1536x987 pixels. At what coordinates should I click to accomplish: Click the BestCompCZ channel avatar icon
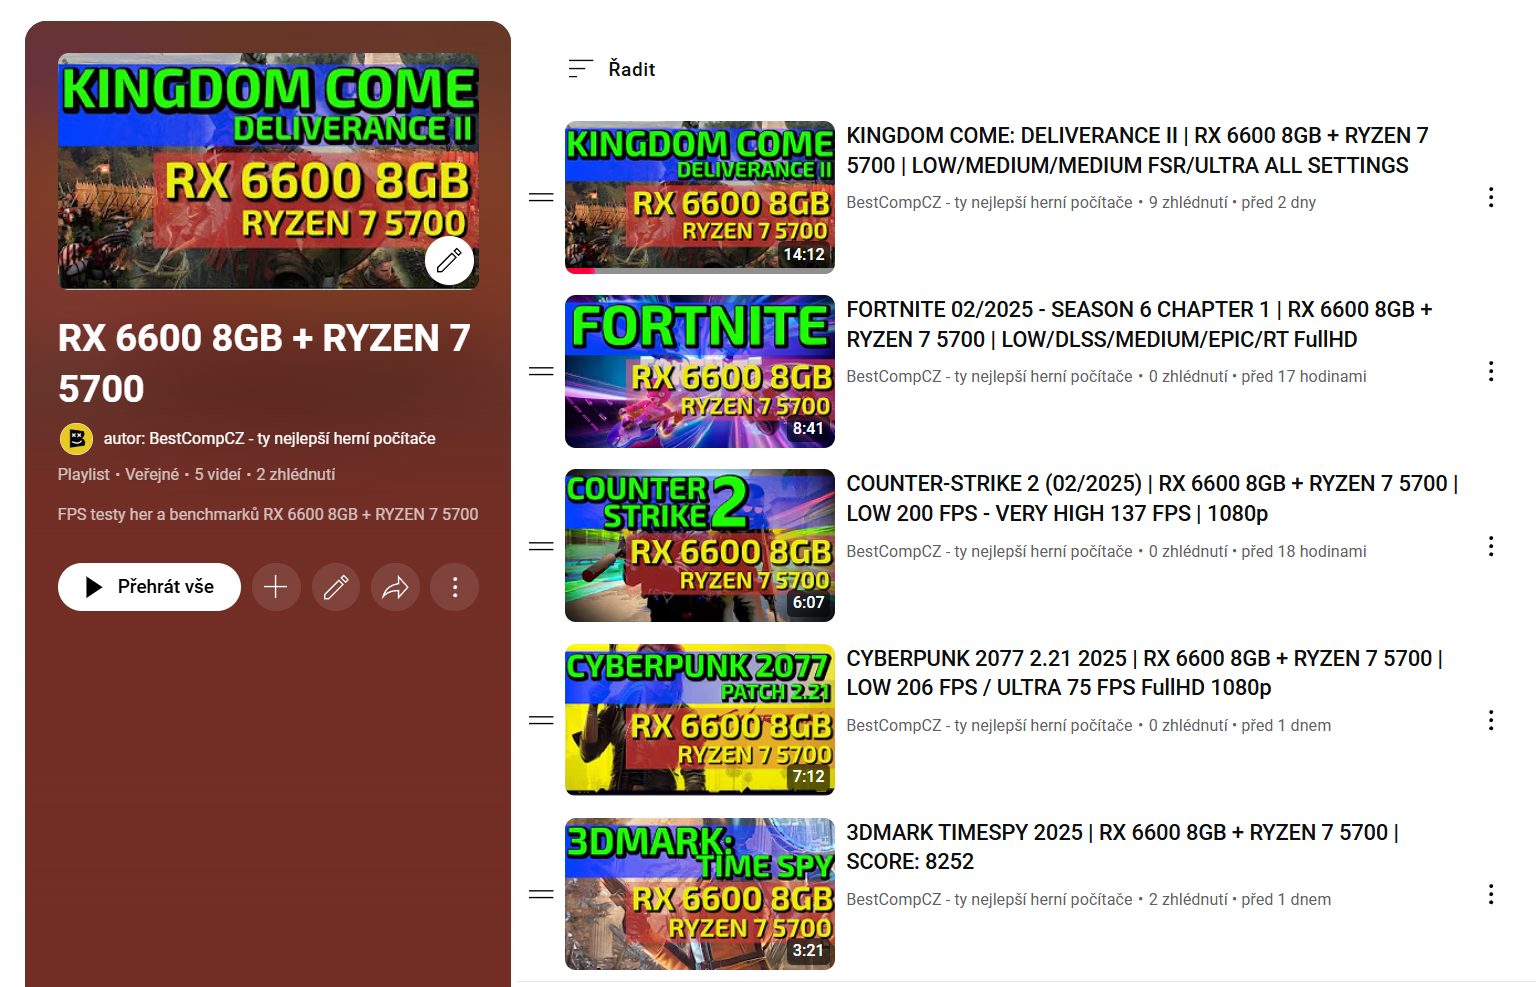pyautogui.click(x=76, y=438)
